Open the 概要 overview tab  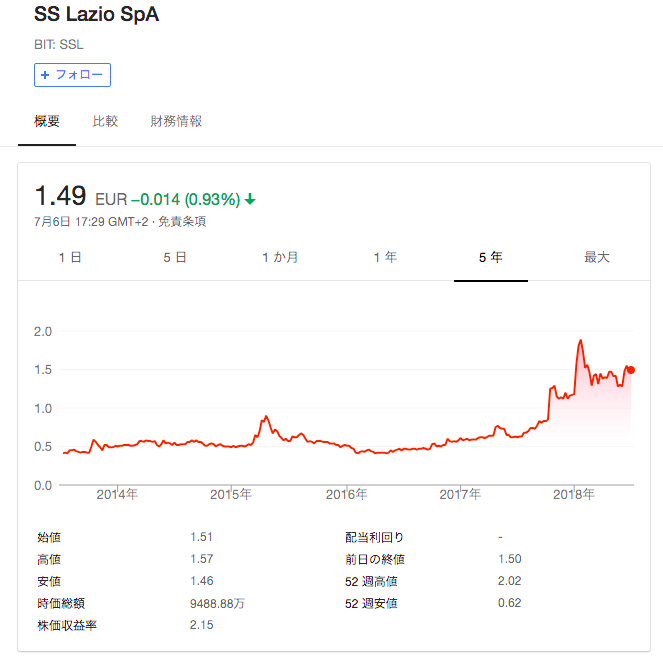(47, 121)
